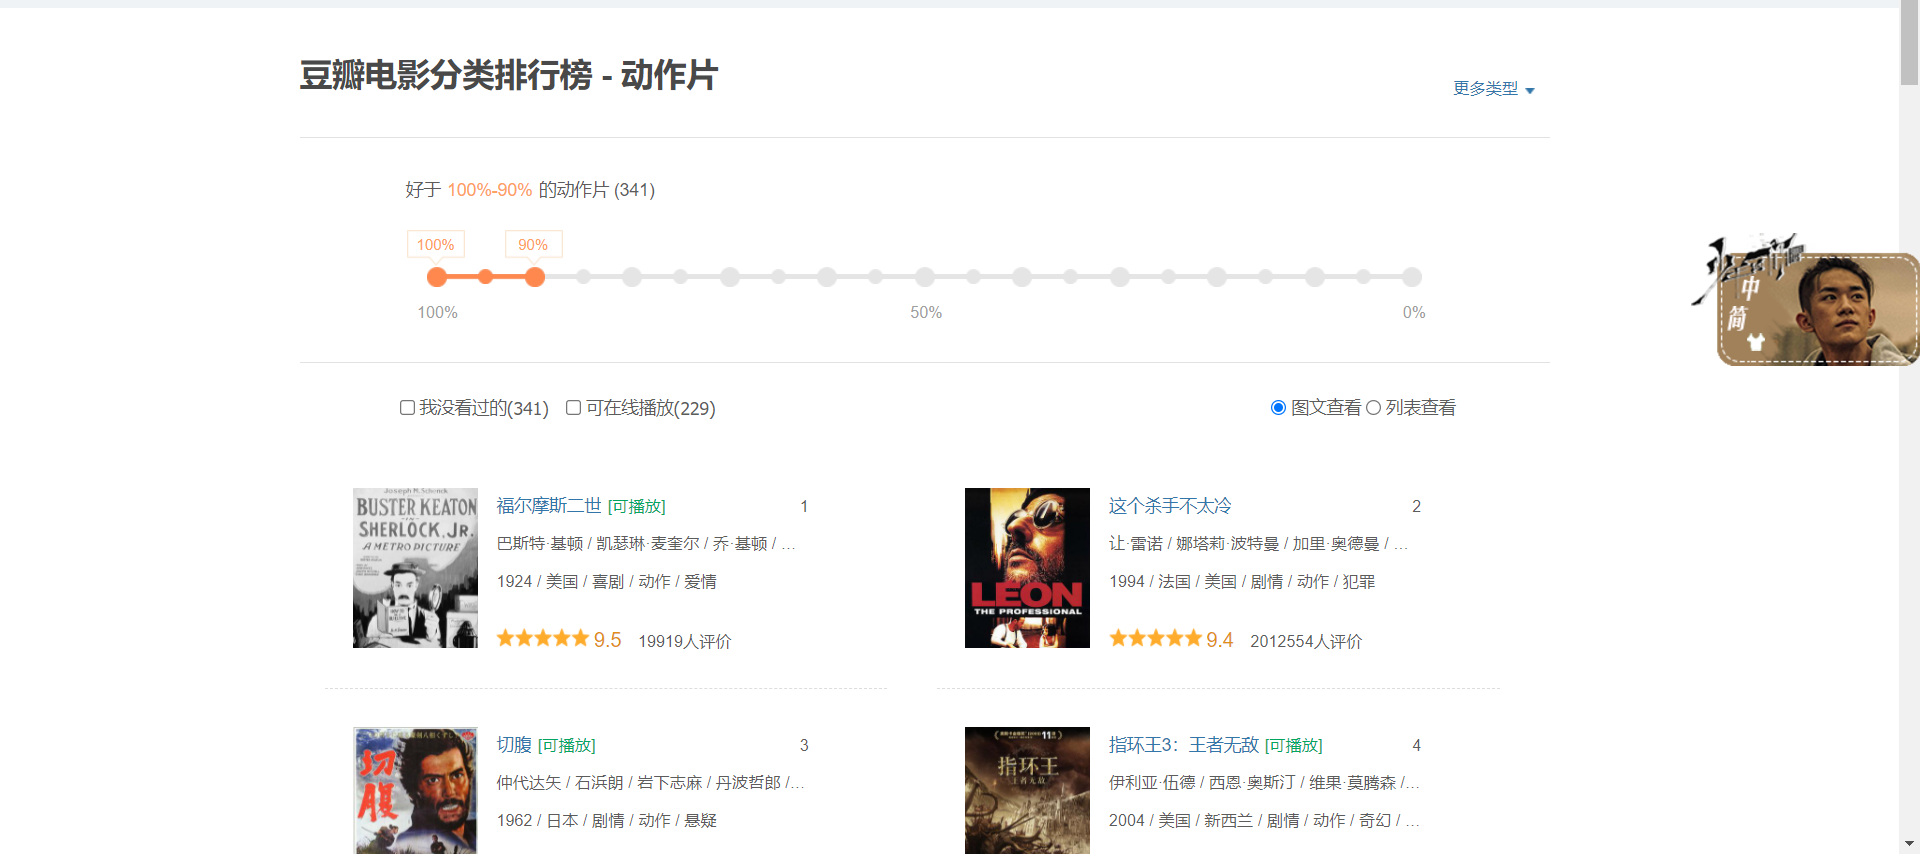Click the 100% slider handle
Screen dimensions: 1920x854
point(437,277)
